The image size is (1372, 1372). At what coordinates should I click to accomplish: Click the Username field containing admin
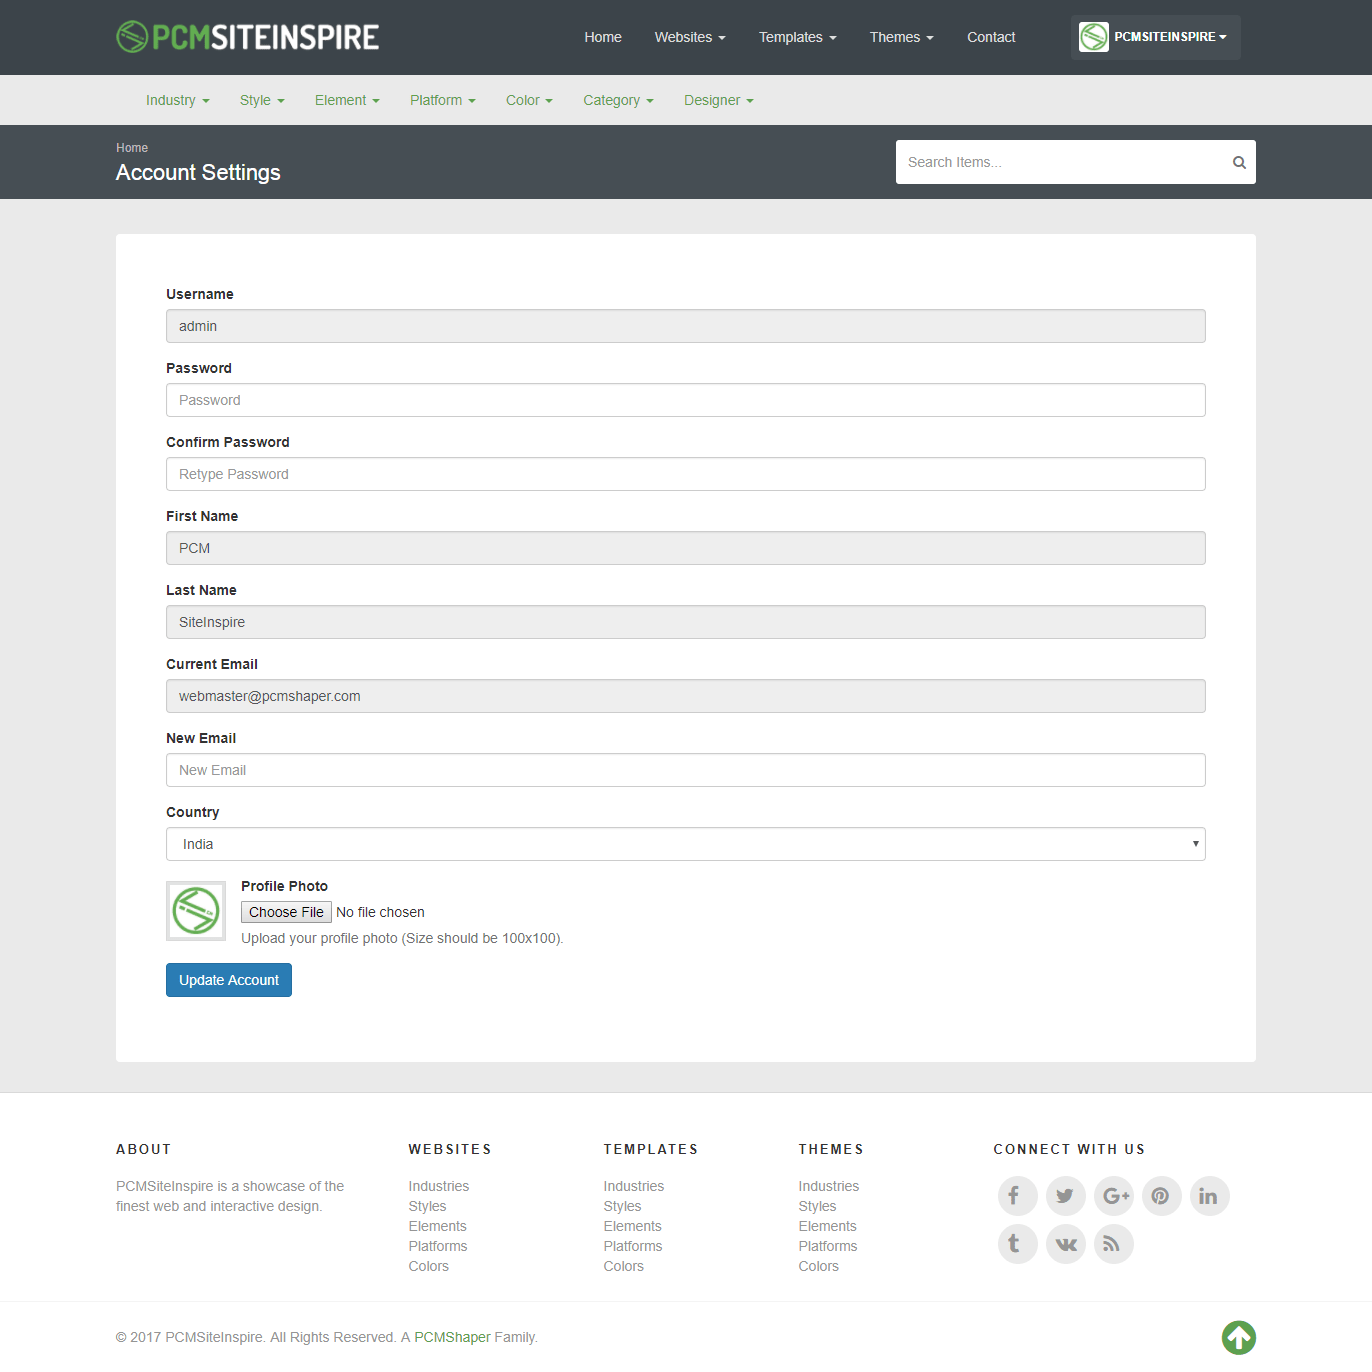pyautogui.click(x=686, y=326)
